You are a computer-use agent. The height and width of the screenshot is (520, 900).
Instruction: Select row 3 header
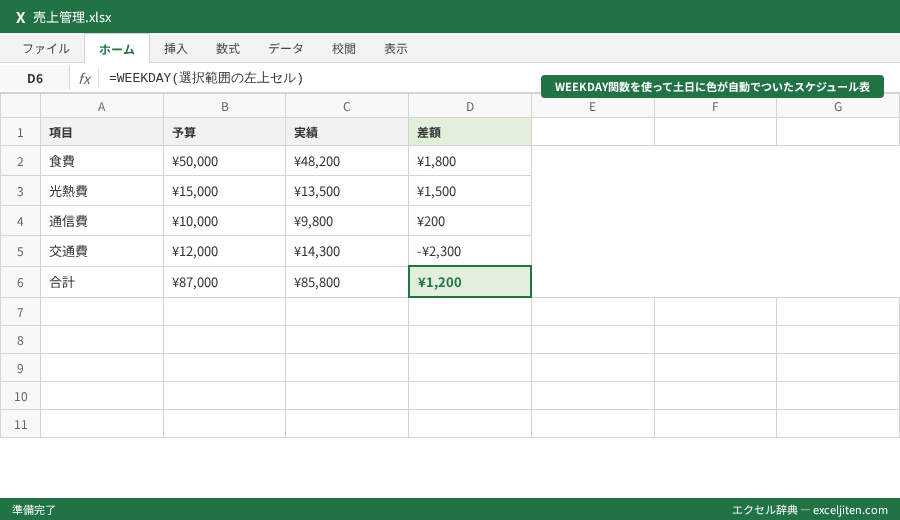click(20, 191)
